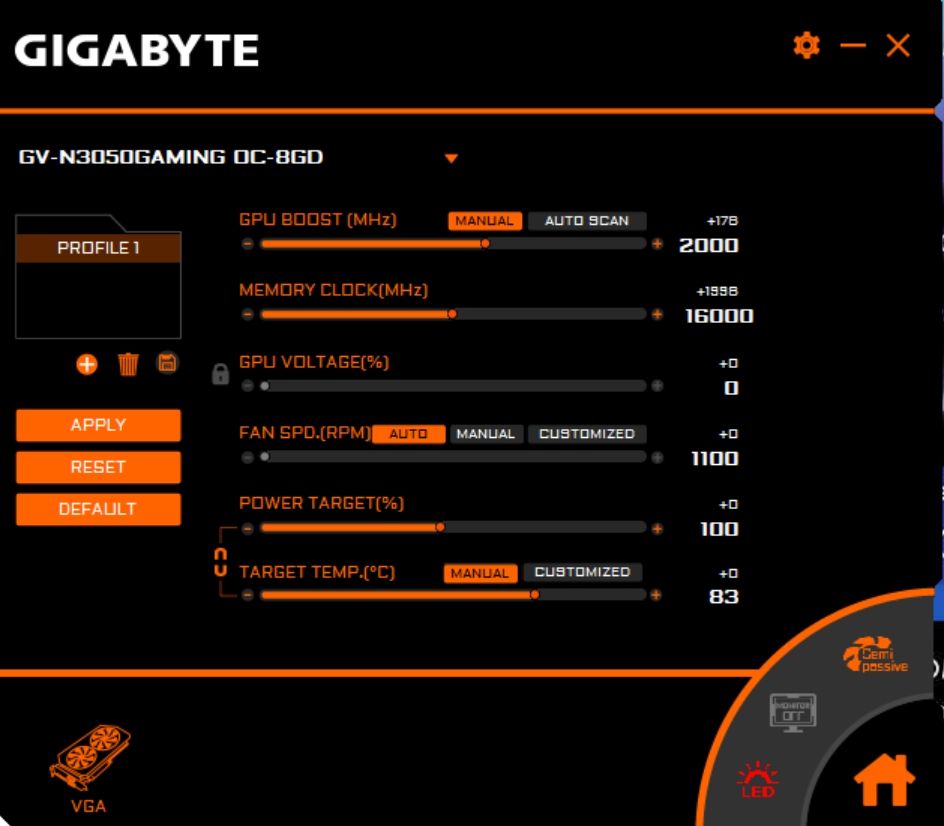Increase GPU Boost with plus icon
Screen dimensions: 944x826
tap(657, 244)
